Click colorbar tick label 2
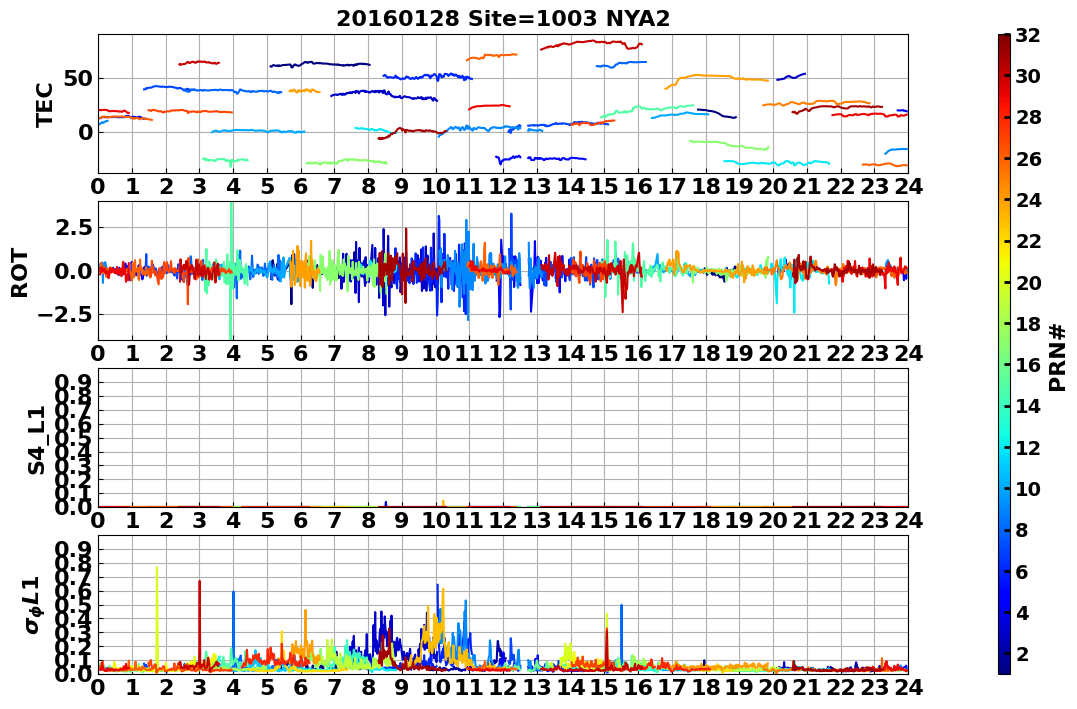Screen dimensions: 1077x709 (1021, 653)
